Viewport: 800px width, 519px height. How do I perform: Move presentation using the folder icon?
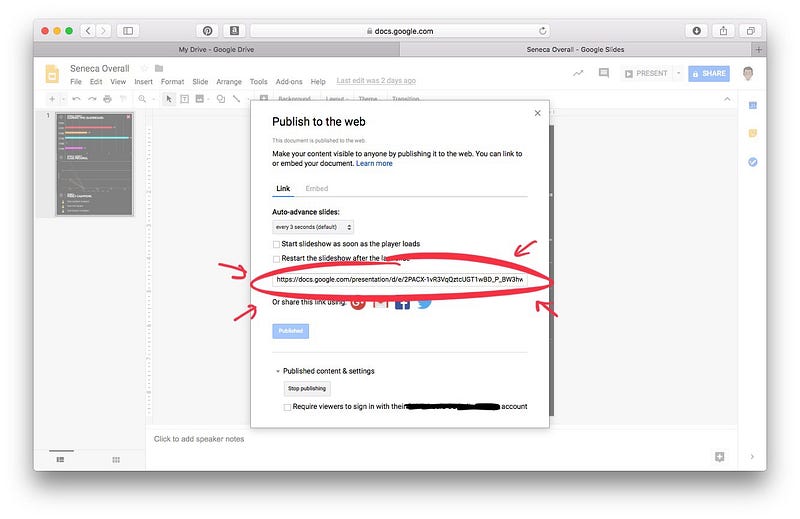pos(159,68)
